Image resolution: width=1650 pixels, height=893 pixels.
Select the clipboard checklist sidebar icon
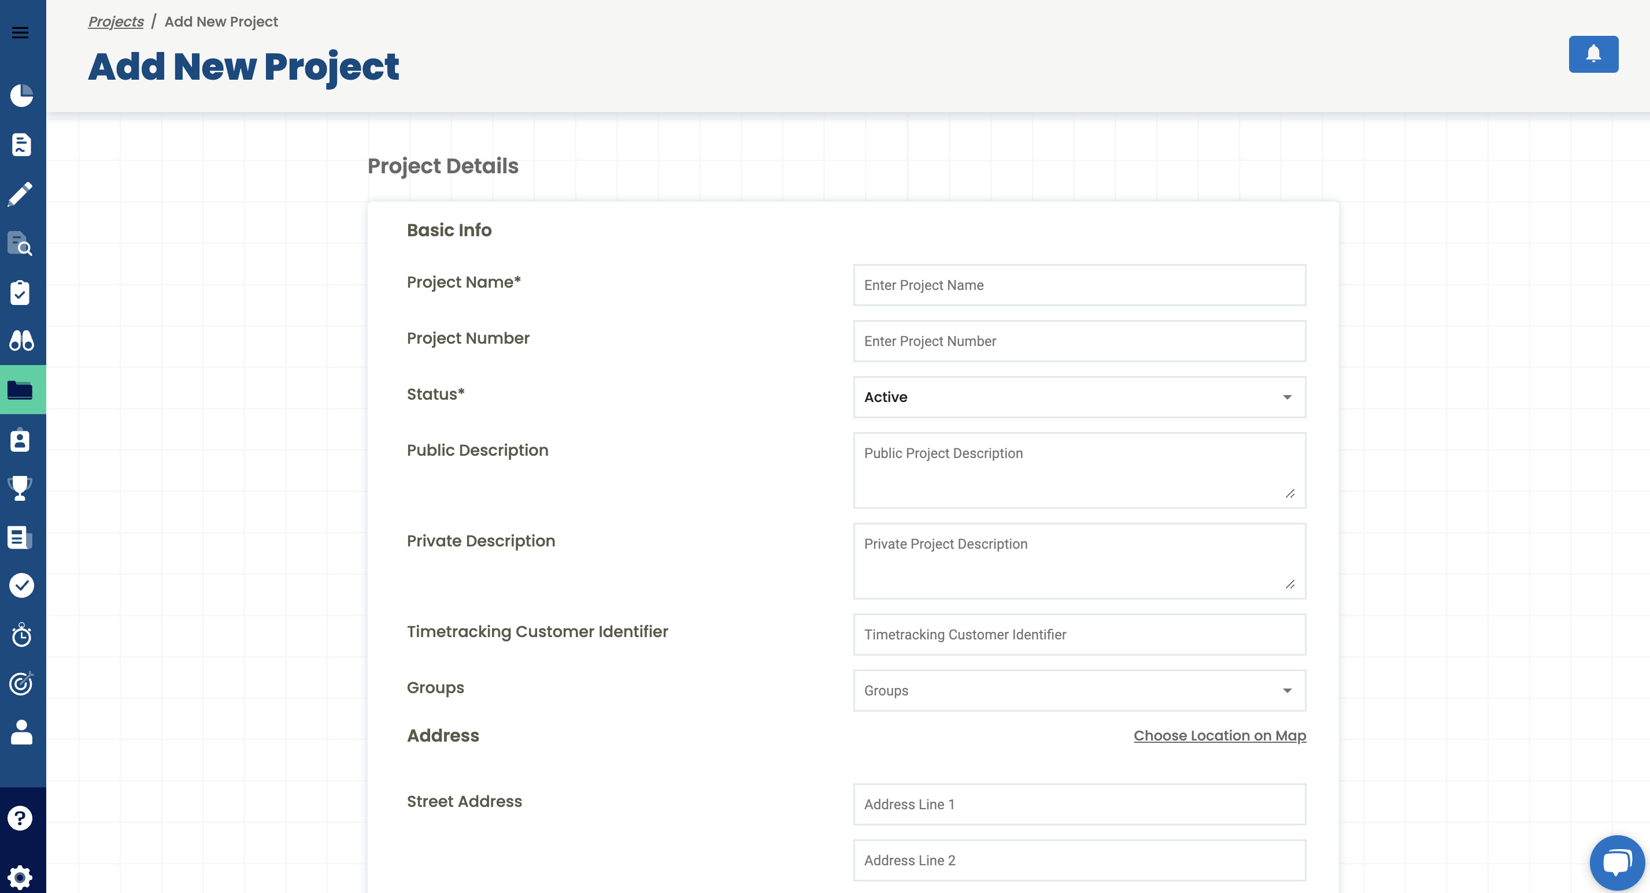pos(21,292)
